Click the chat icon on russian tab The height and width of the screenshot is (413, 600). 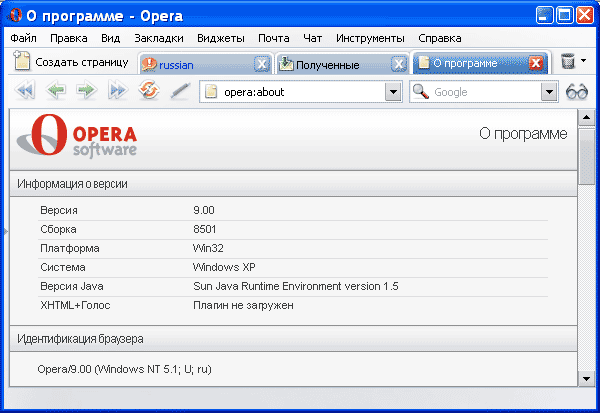149,64
